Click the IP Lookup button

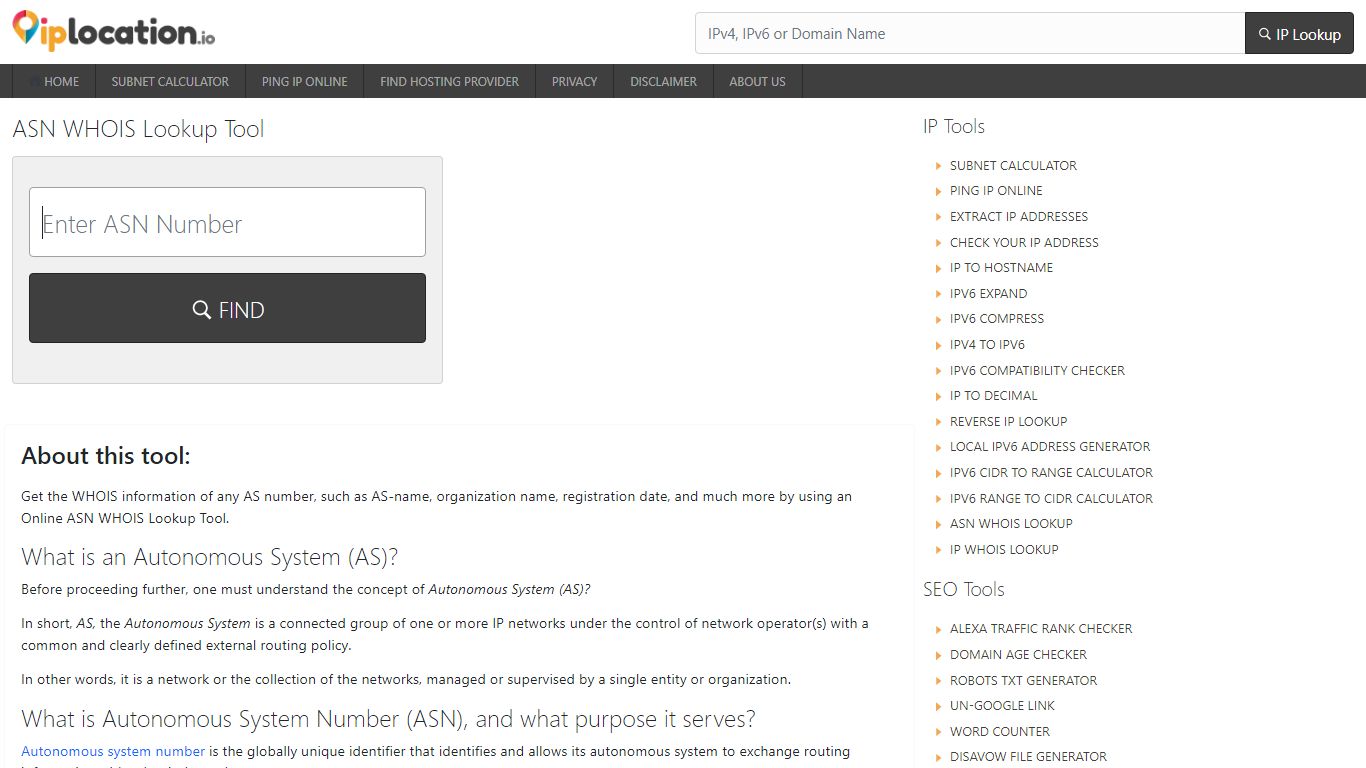pyautogui.click(x=1299, y=33)
